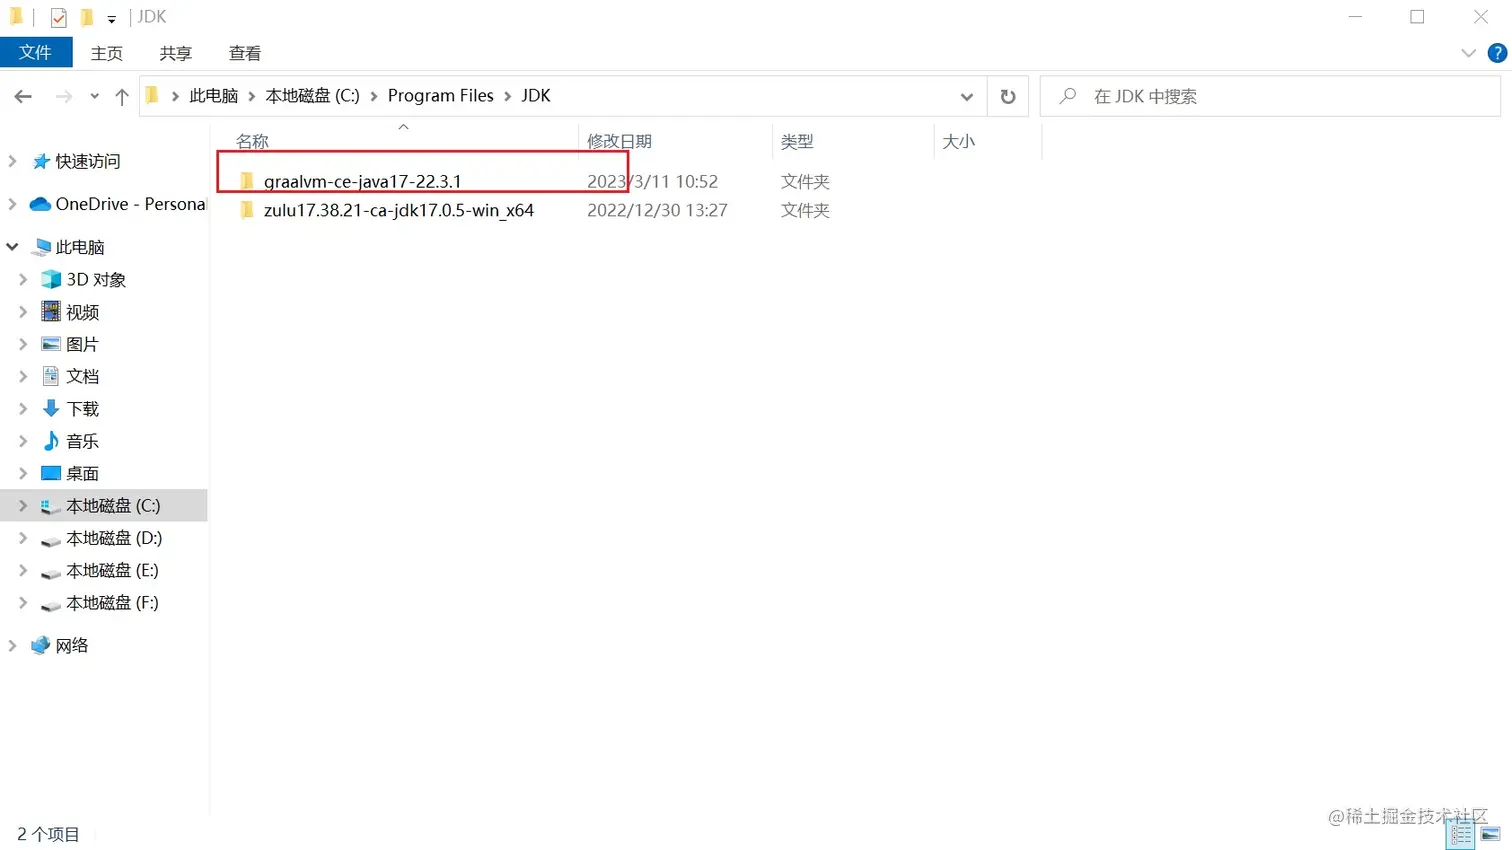The width and height of the screenshot is (1512, 850).
Task: Click the 2023/3/11 10:52 date cell
Action: coord(652,181)
